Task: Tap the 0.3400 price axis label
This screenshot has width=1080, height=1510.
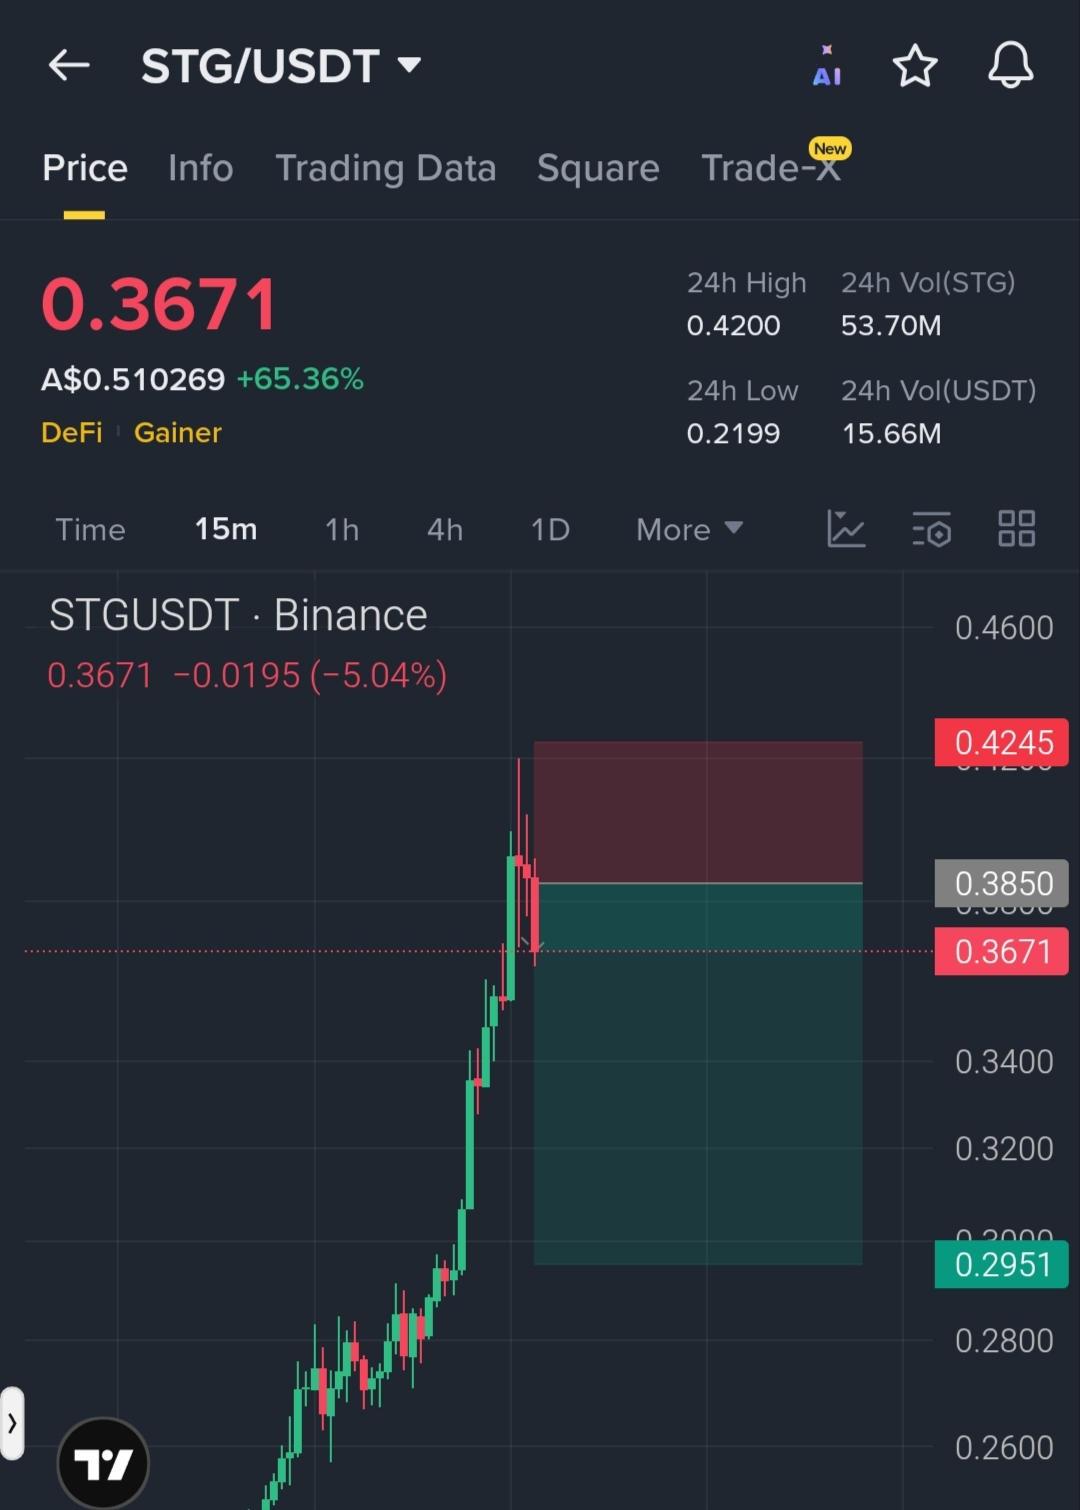Action: [1004, 1061]
